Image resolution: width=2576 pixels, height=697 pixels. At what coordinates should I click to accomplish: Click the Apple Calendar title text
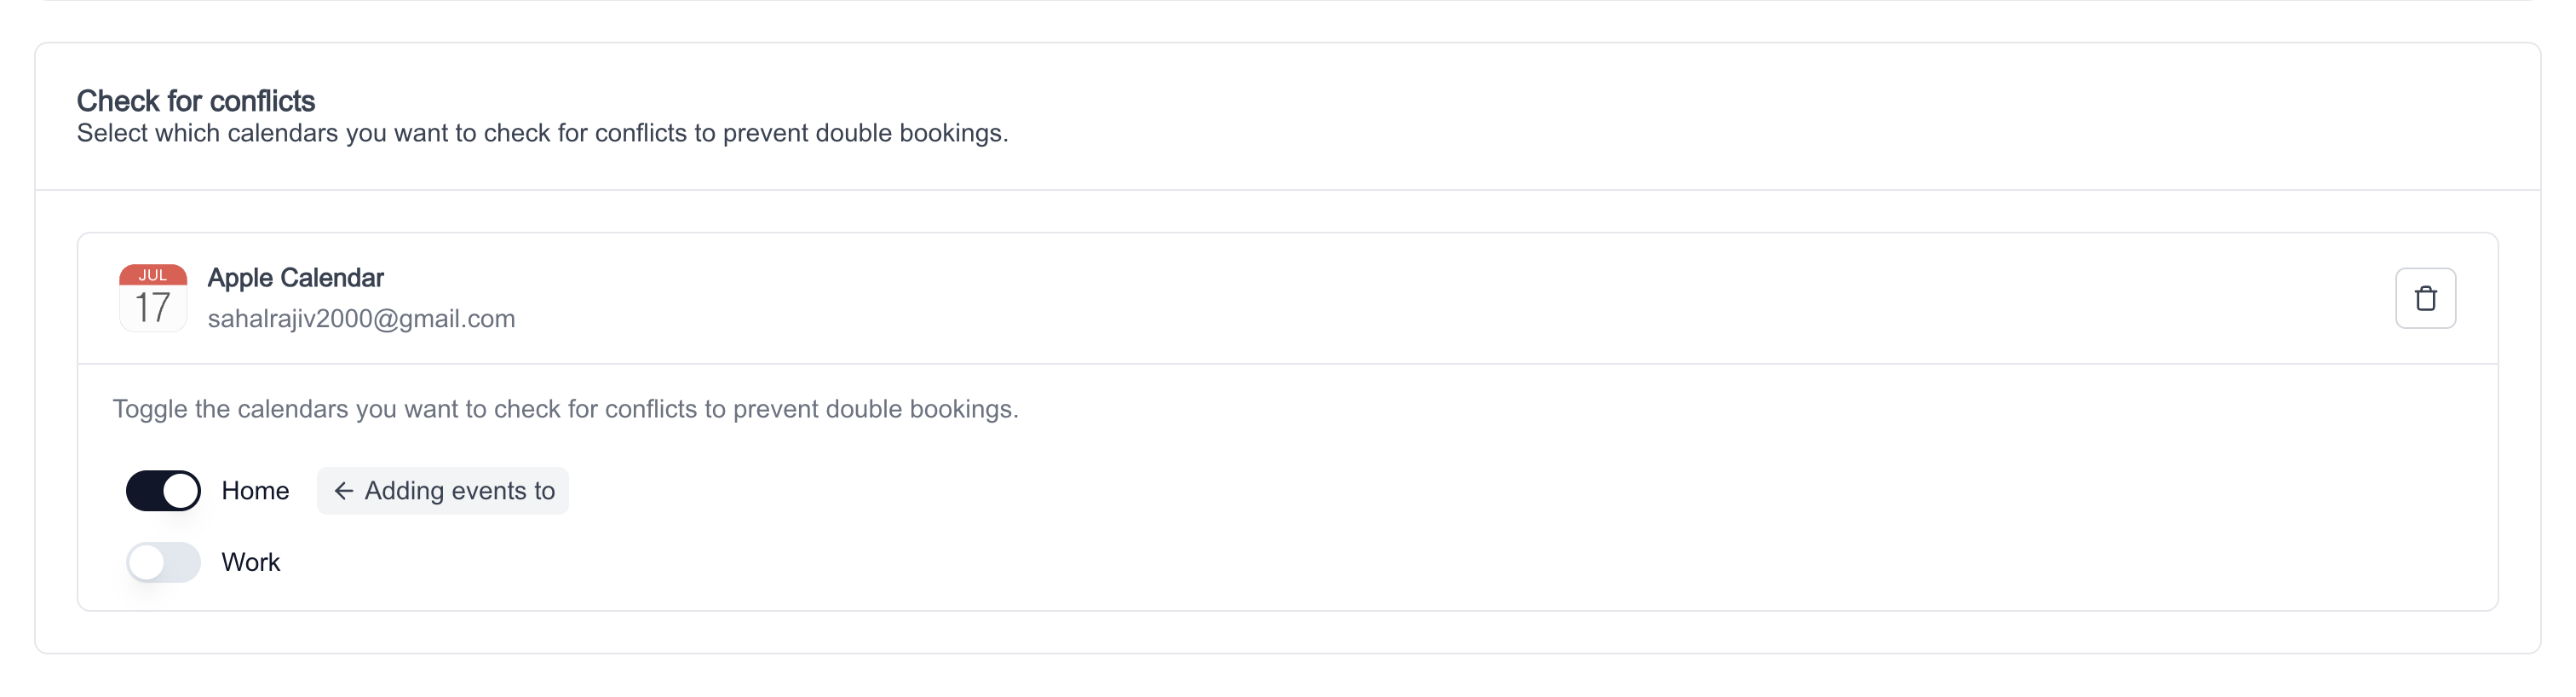click(295, 278)
